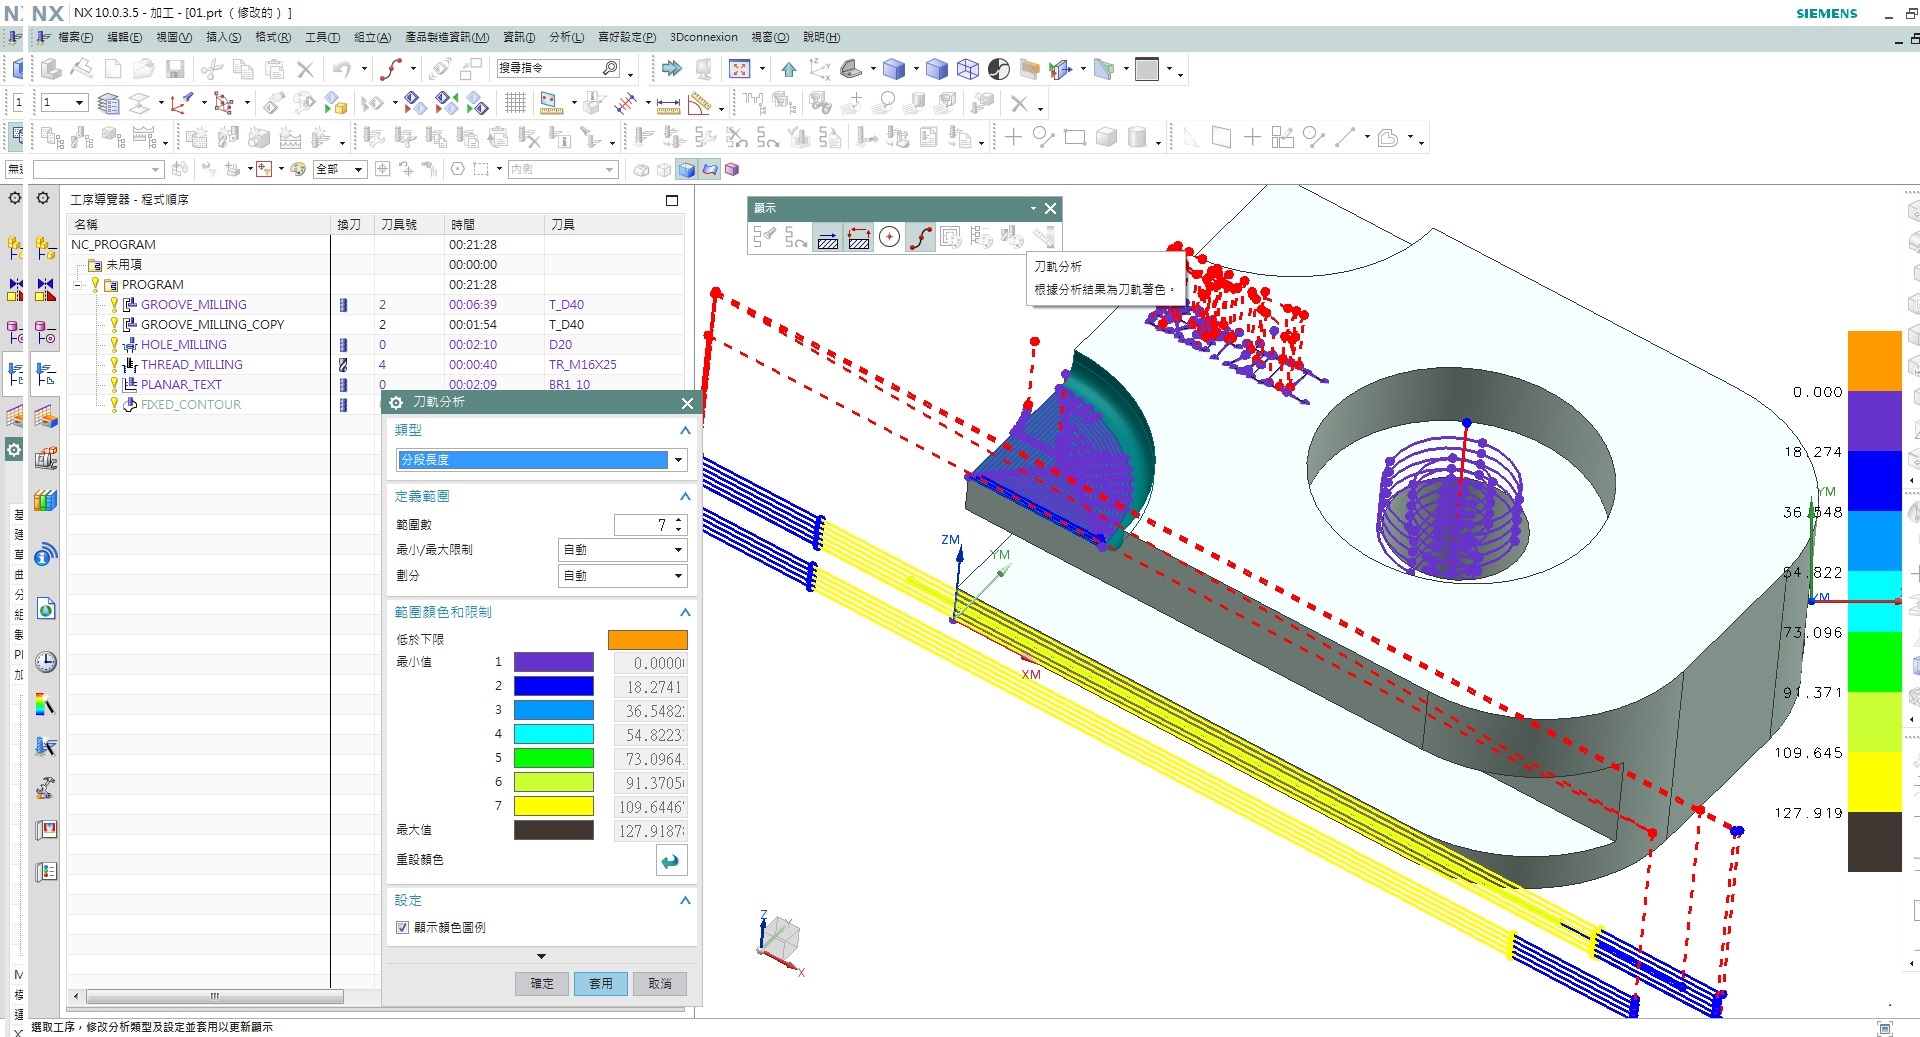Click the measure distance ruler icon

click(x=669, y=103)
